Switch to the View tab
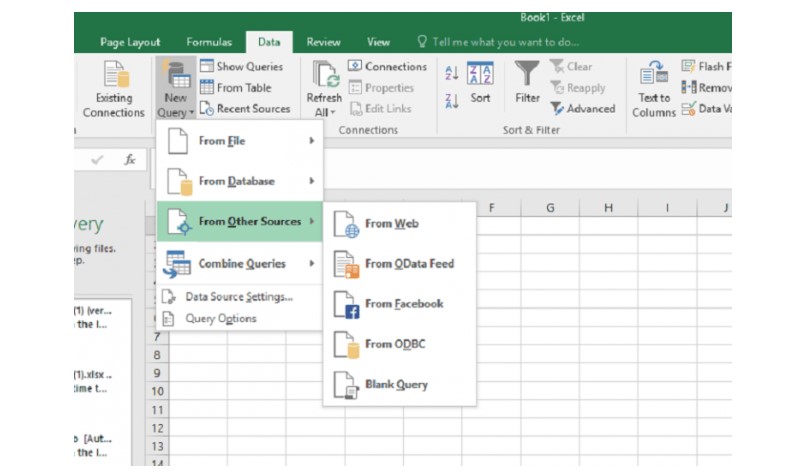This screenshot has height=471, width=800. (x=378, y=42)
